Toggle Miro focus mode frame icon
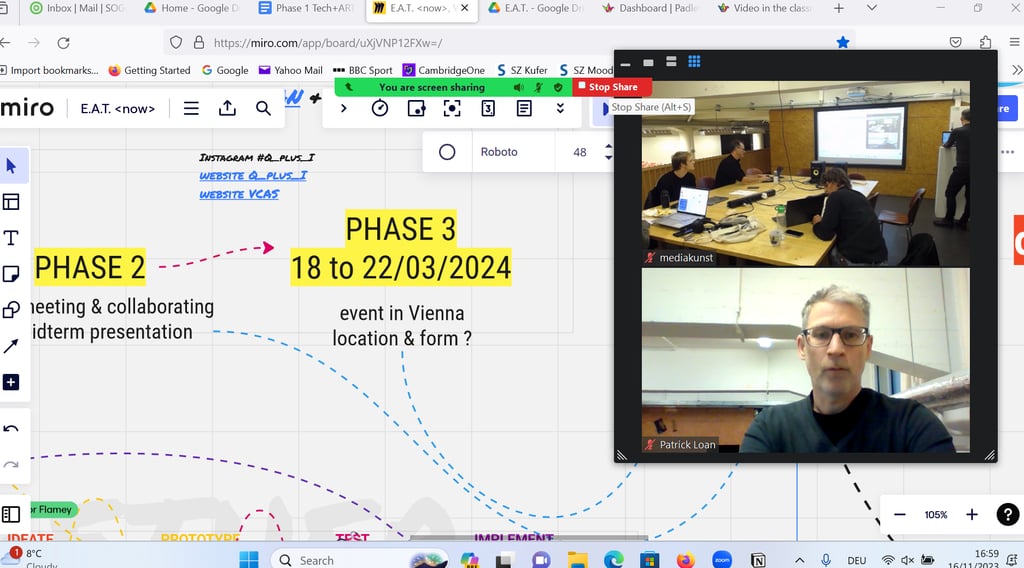Image resolution: width=1024 pixels, height=568 pixels. tap(452, 108)
